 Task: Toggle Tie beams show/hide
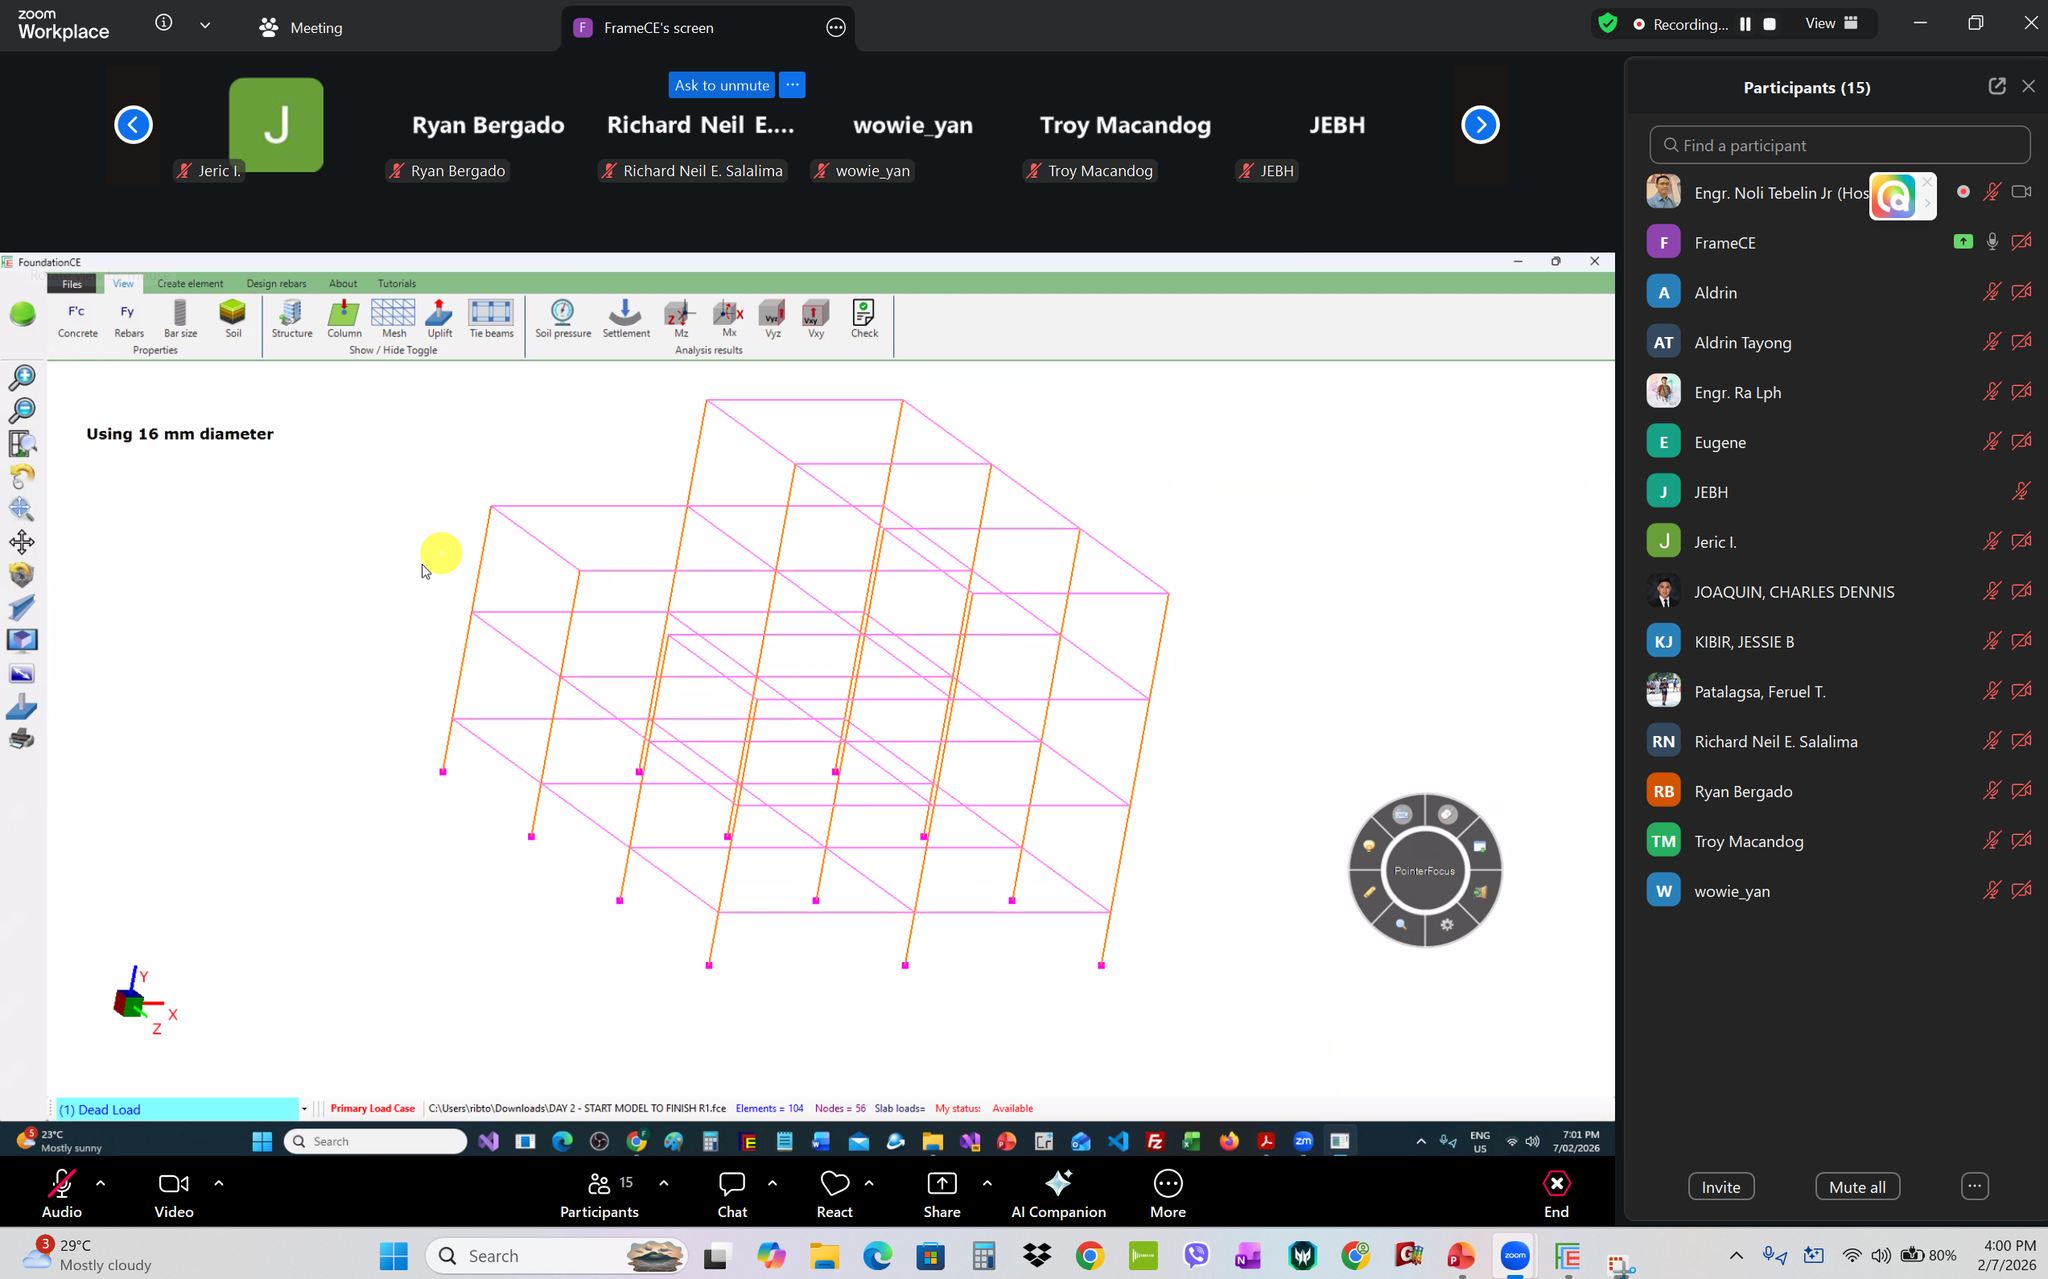click(x=491, y=320)
